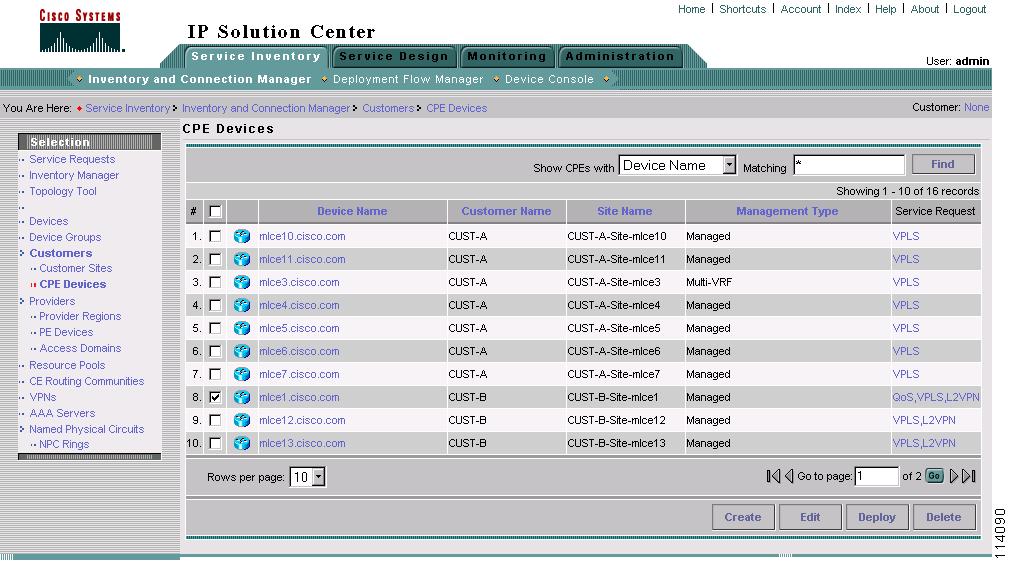Click the Edit button
The width and height of the screenshot is (1009, 562).
pyautogui.click(x=810, y=517)
